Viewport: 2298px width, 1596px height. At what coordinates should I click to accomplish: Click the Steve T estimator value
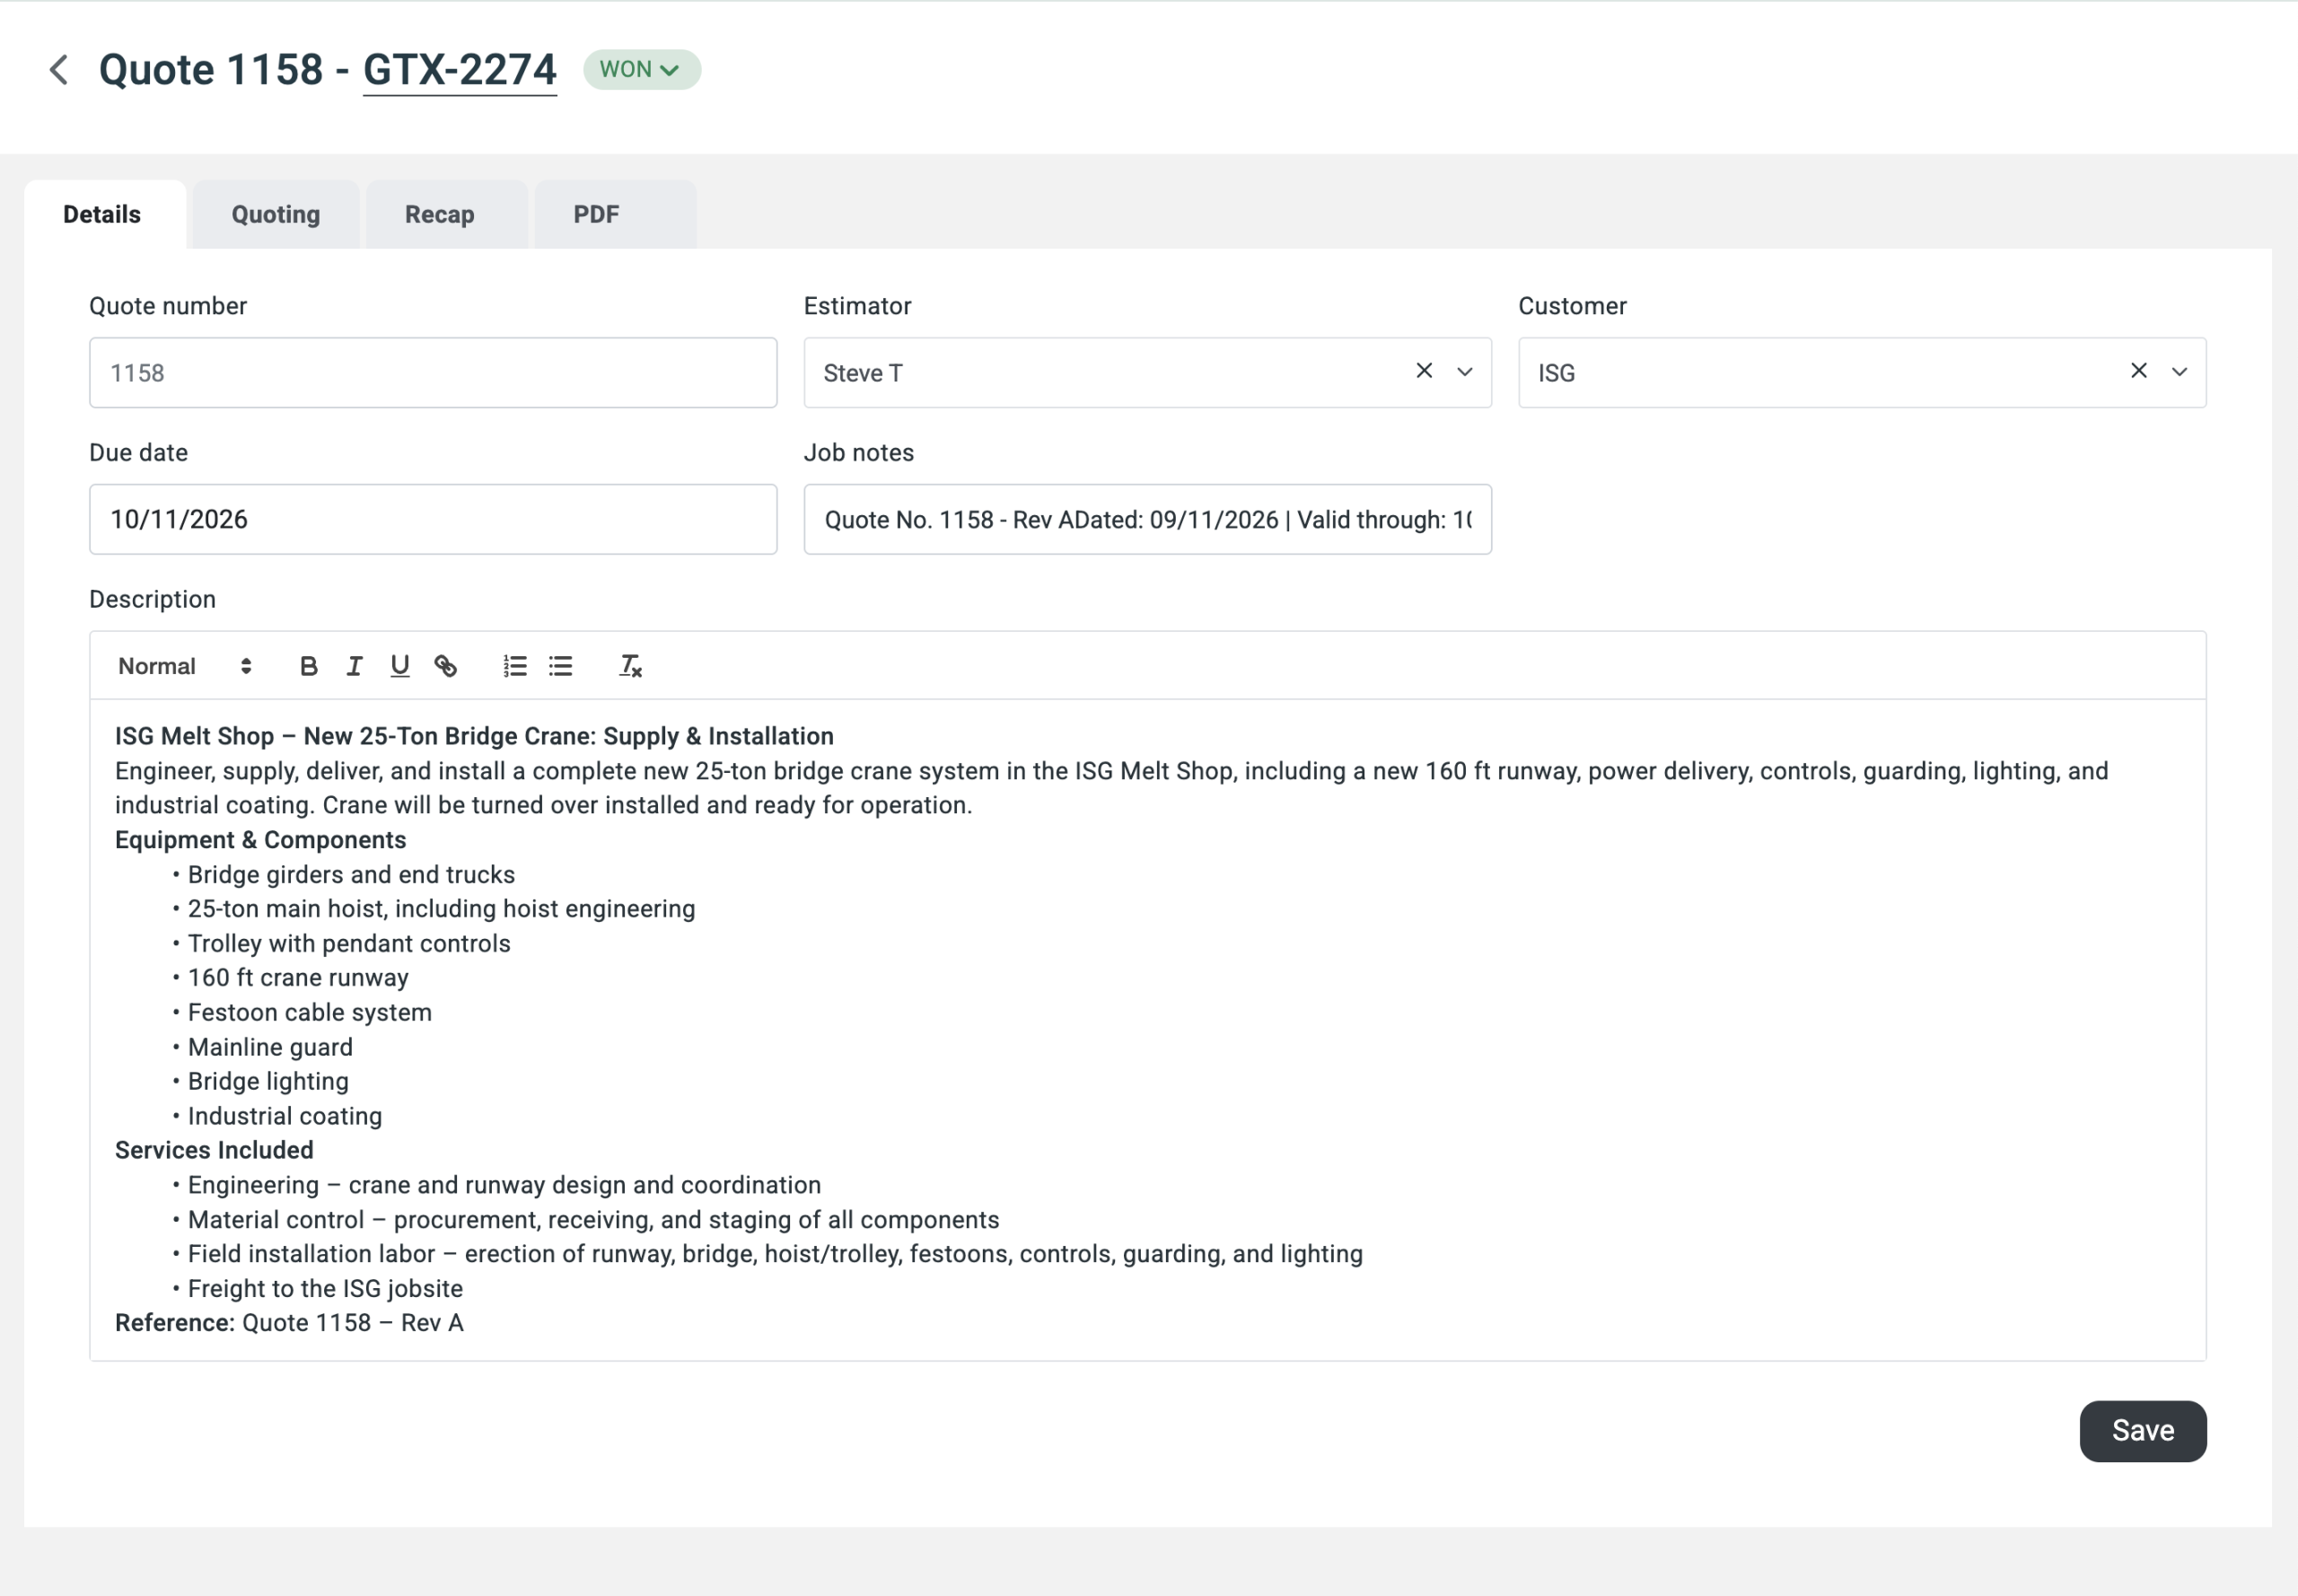(x=863, y=373)
